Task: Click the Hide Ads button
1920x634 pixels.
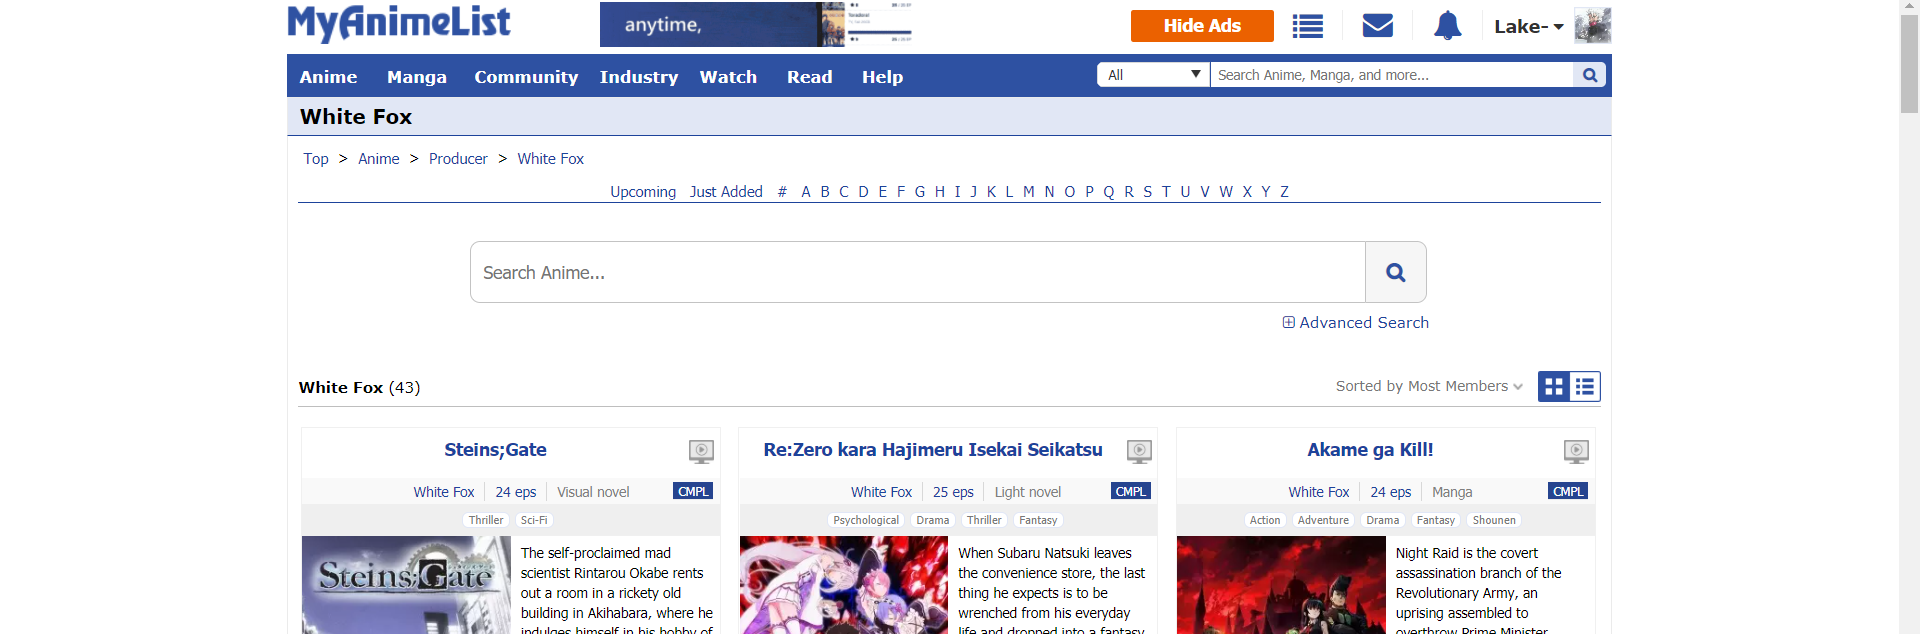Action: coord(1201,26)
